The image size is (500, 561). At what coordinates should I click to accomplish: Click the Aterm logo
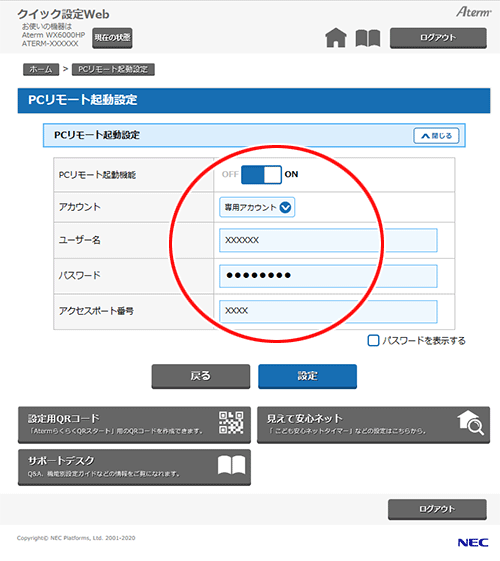pos(473,12)
